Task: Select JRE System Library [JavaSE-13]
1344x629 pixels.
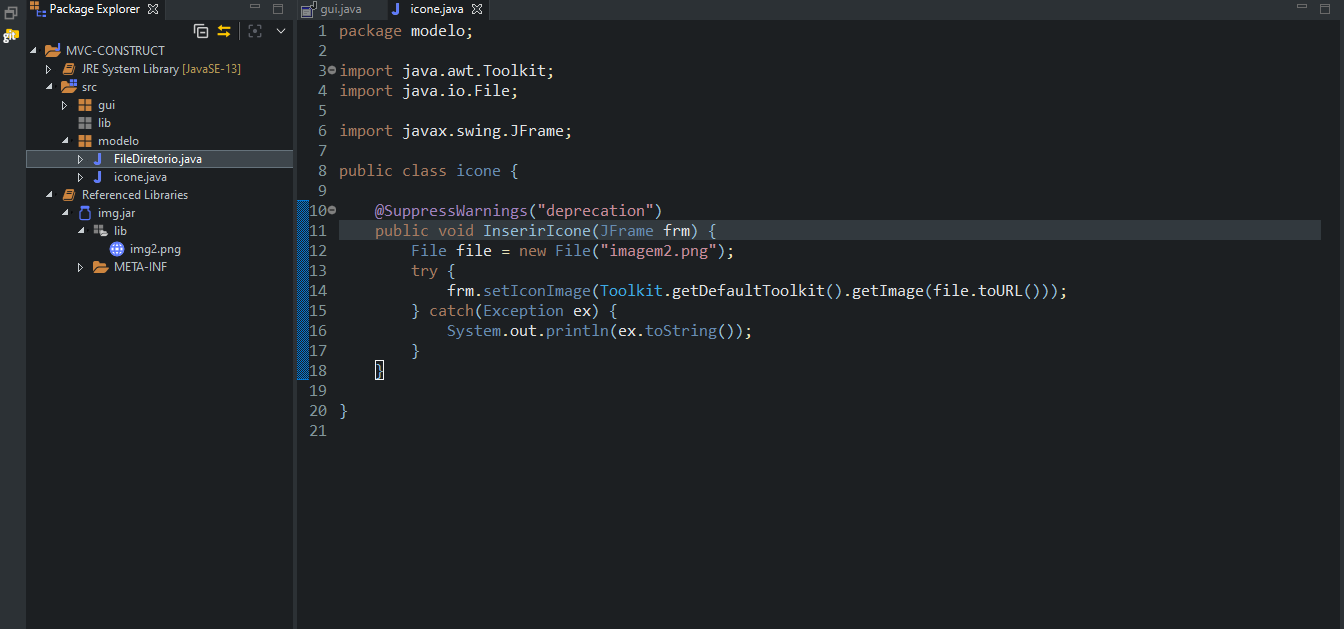Action: [161, 69]
